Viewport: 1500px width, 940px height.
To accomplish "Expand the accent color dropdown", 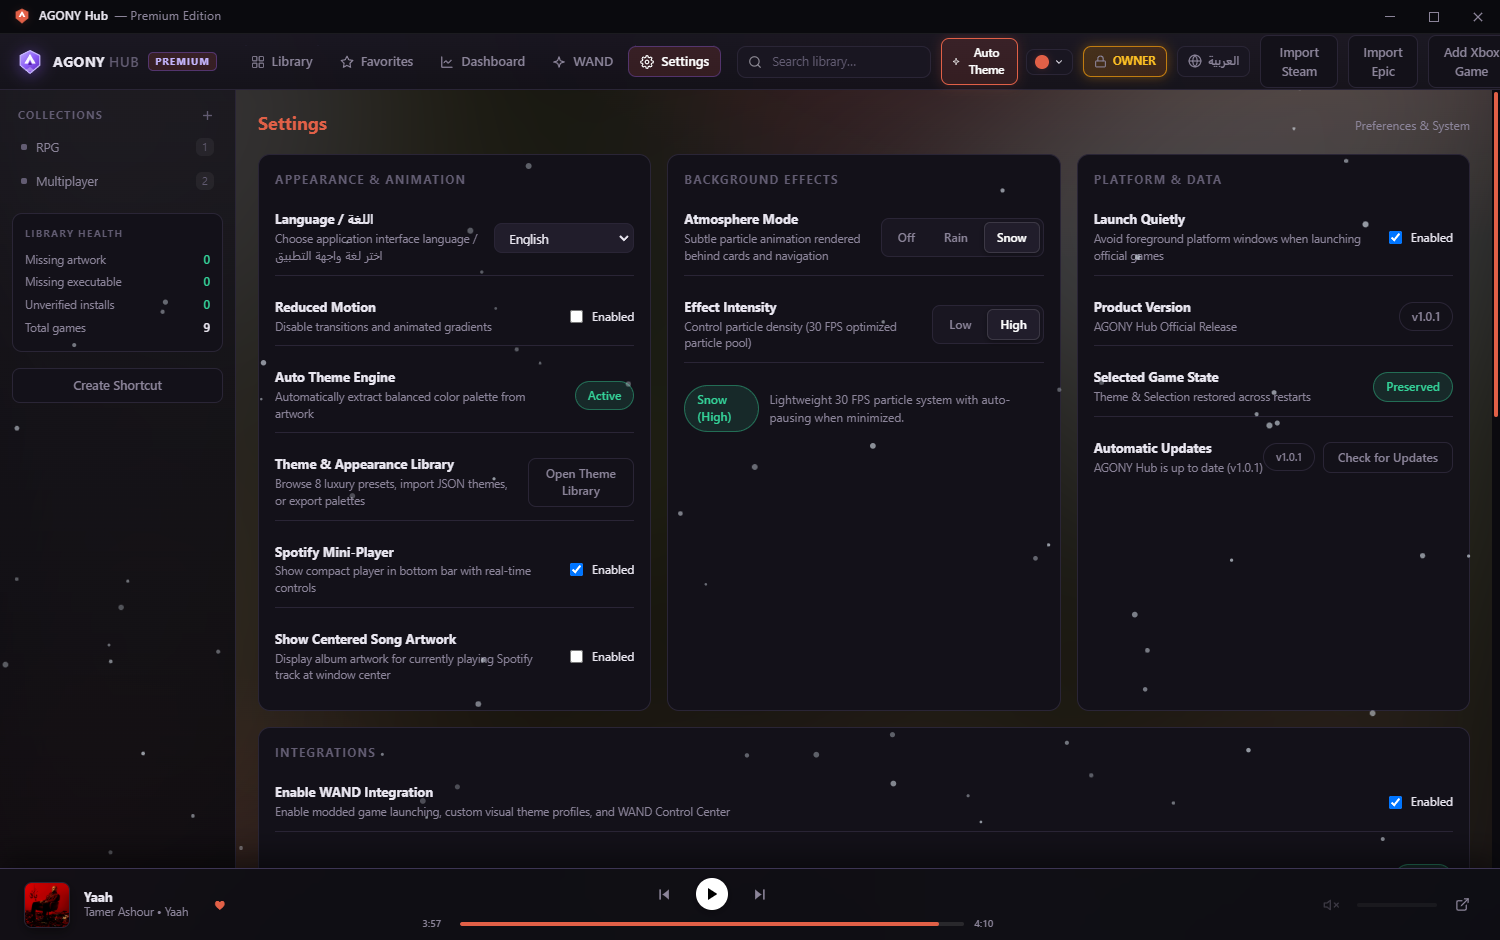I will point(1049,62).
